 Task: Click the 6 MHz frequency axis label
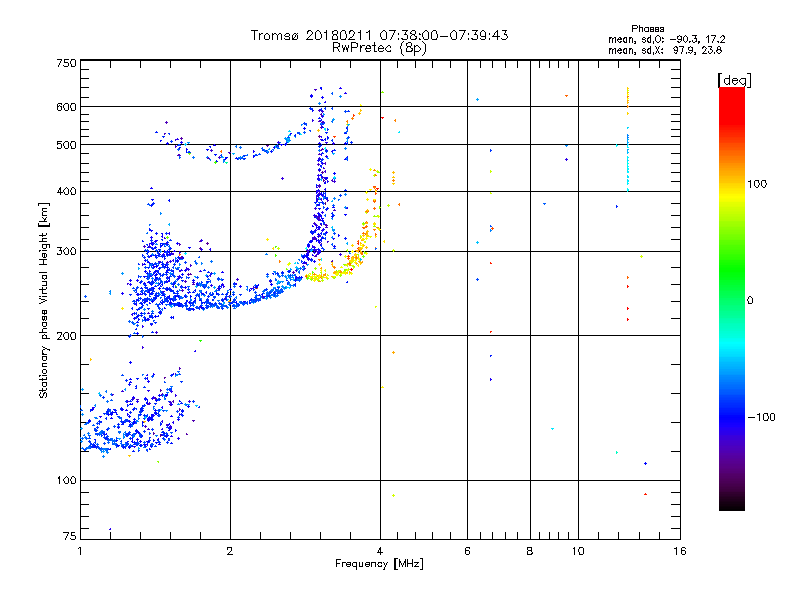(x=467, y=551)
